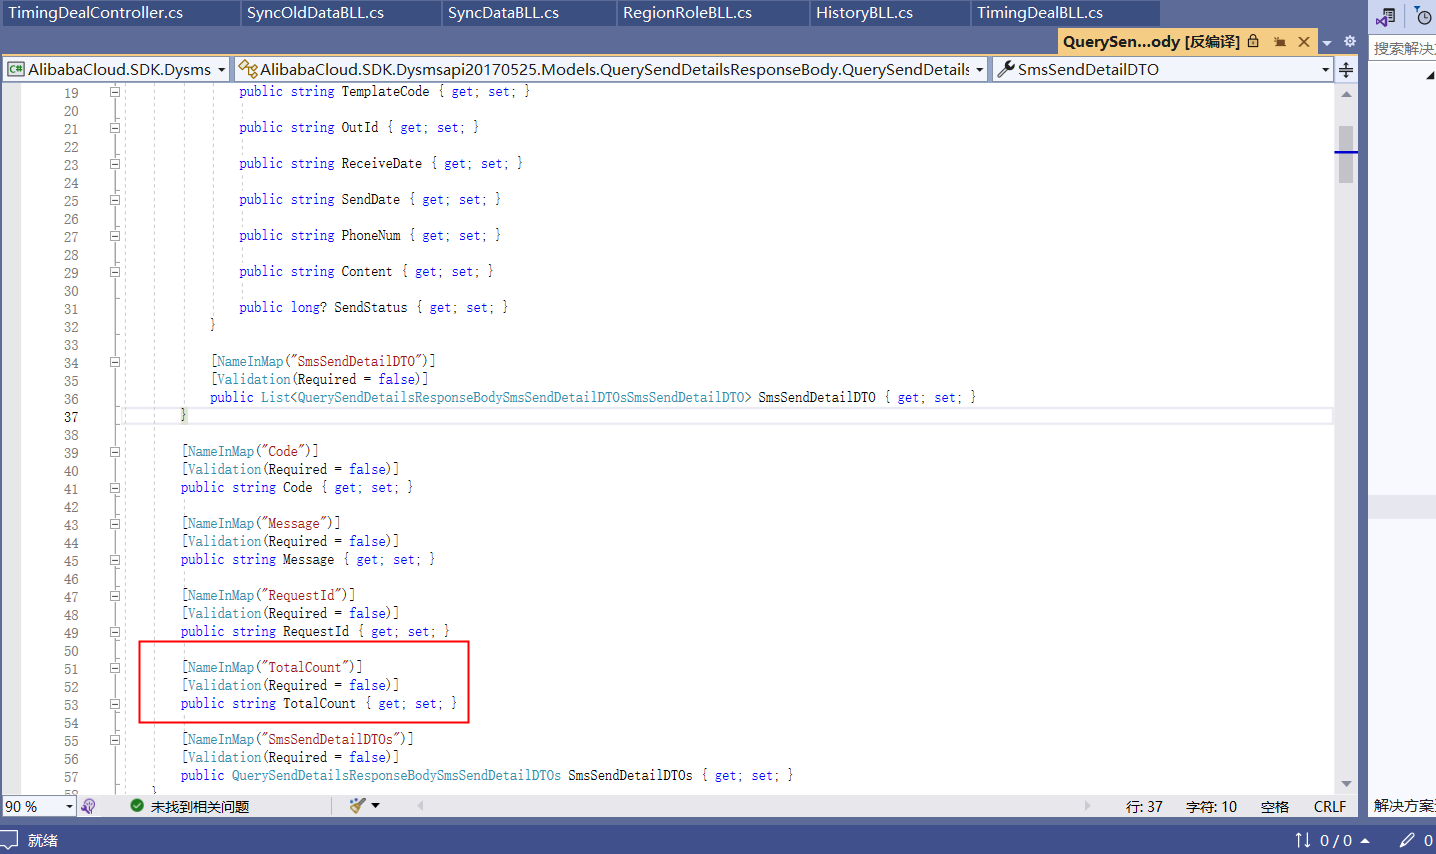Open the 解决方案 panel tab

tap(1403, 805)
